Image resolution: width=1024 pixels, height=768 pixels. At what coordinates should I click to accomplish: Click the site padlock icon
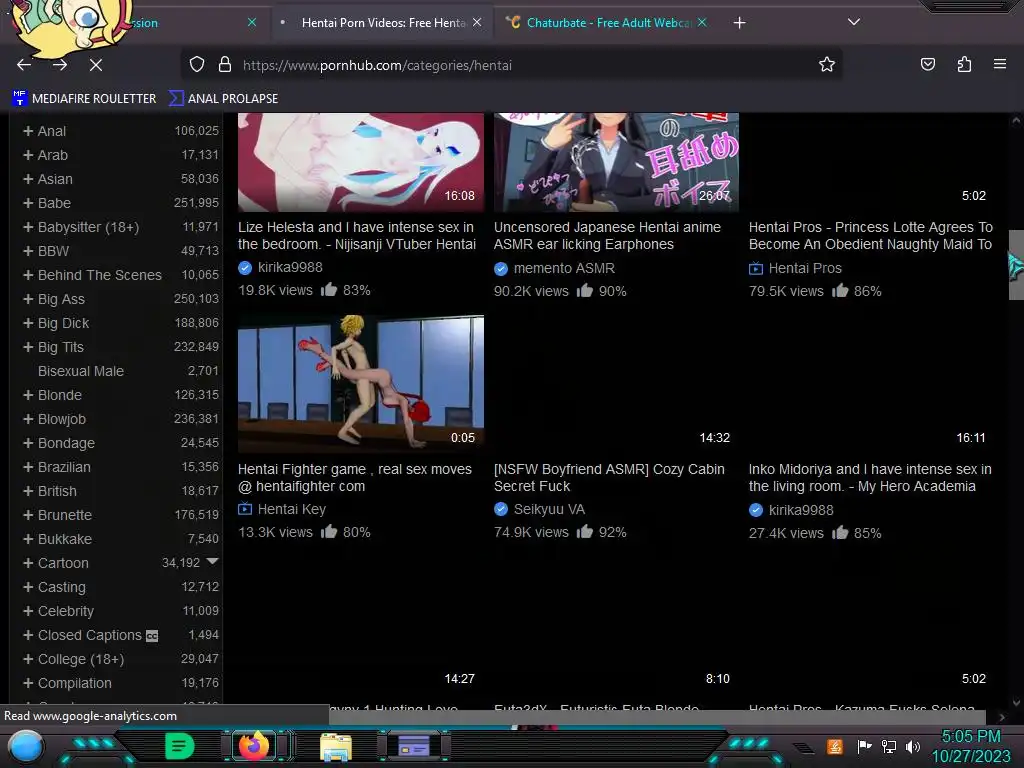pyautogui.click(x=225, y=65)
